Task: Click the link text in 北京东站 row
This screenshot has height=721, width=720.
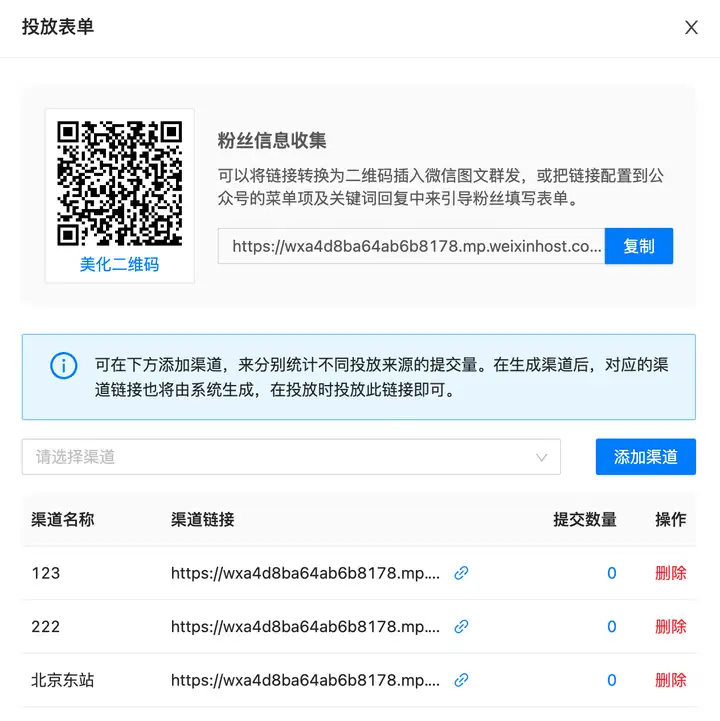Action: point(305,680)
